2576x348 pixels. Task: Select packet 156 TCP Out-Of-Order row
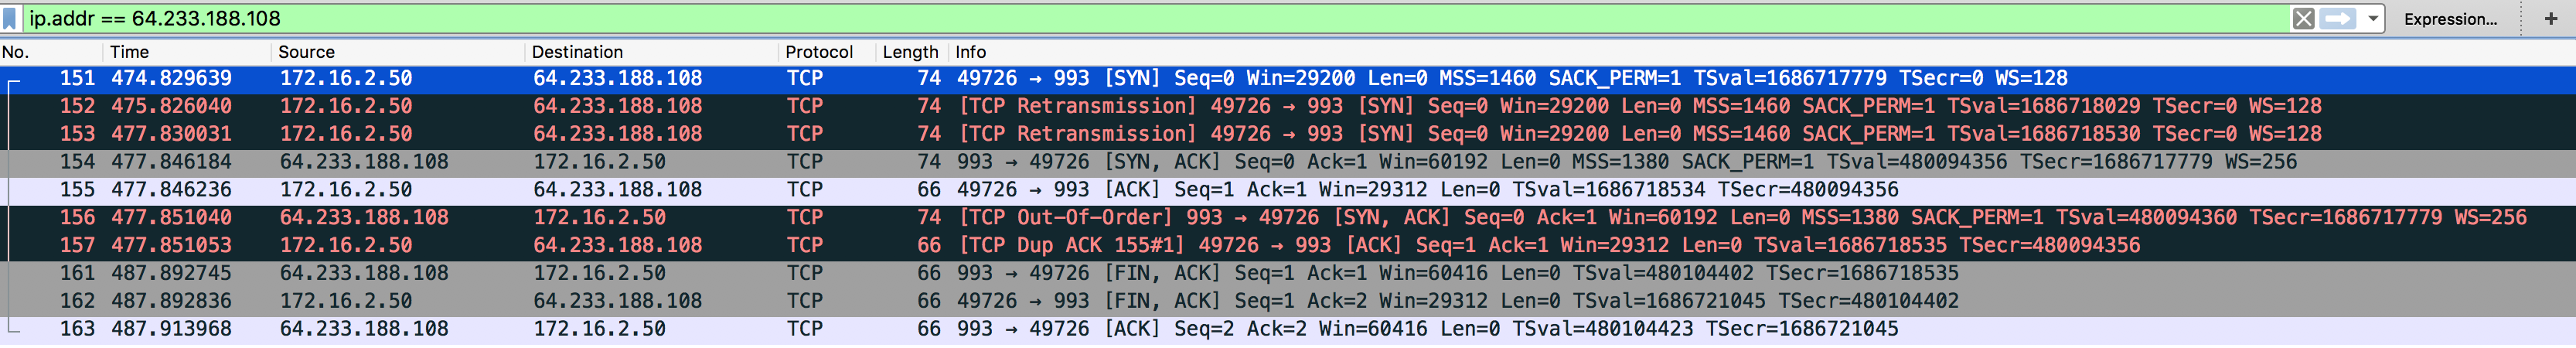tap(1288, 218)
